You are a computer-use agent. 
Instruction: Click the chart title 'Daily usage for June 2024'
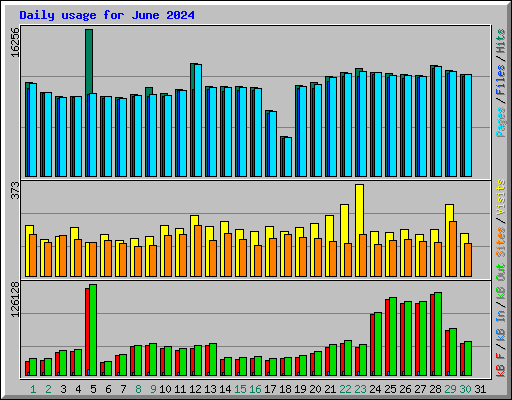pyautogui.click(x=107, y=15)
